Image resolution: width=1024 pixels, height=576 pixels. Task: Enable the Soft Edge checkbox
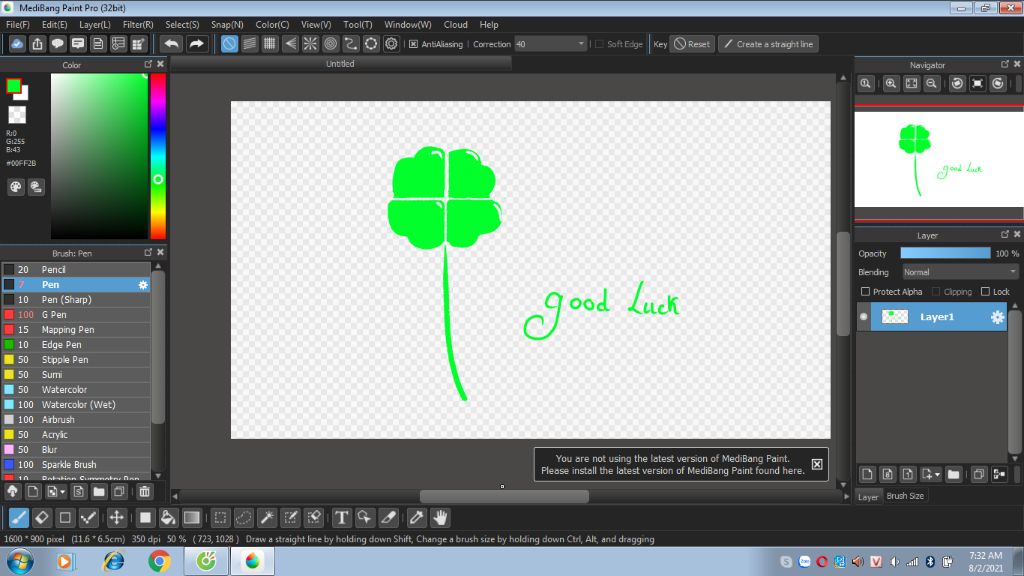(x=600, y=44)
